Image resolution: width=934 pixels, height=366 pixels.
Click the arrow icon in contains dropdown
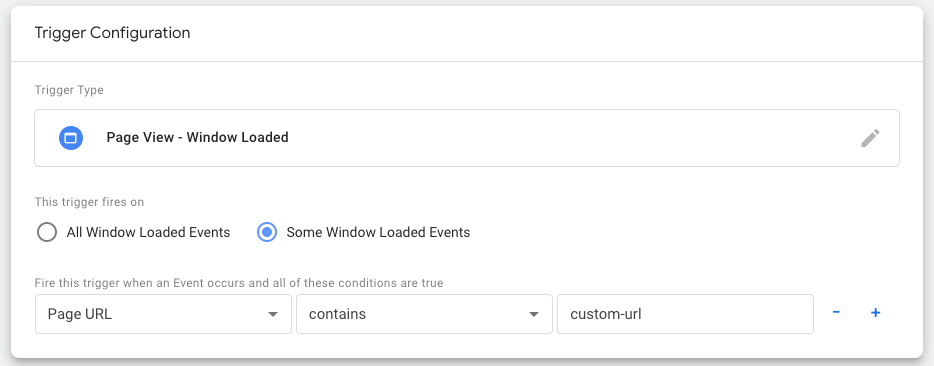point(534,314)
